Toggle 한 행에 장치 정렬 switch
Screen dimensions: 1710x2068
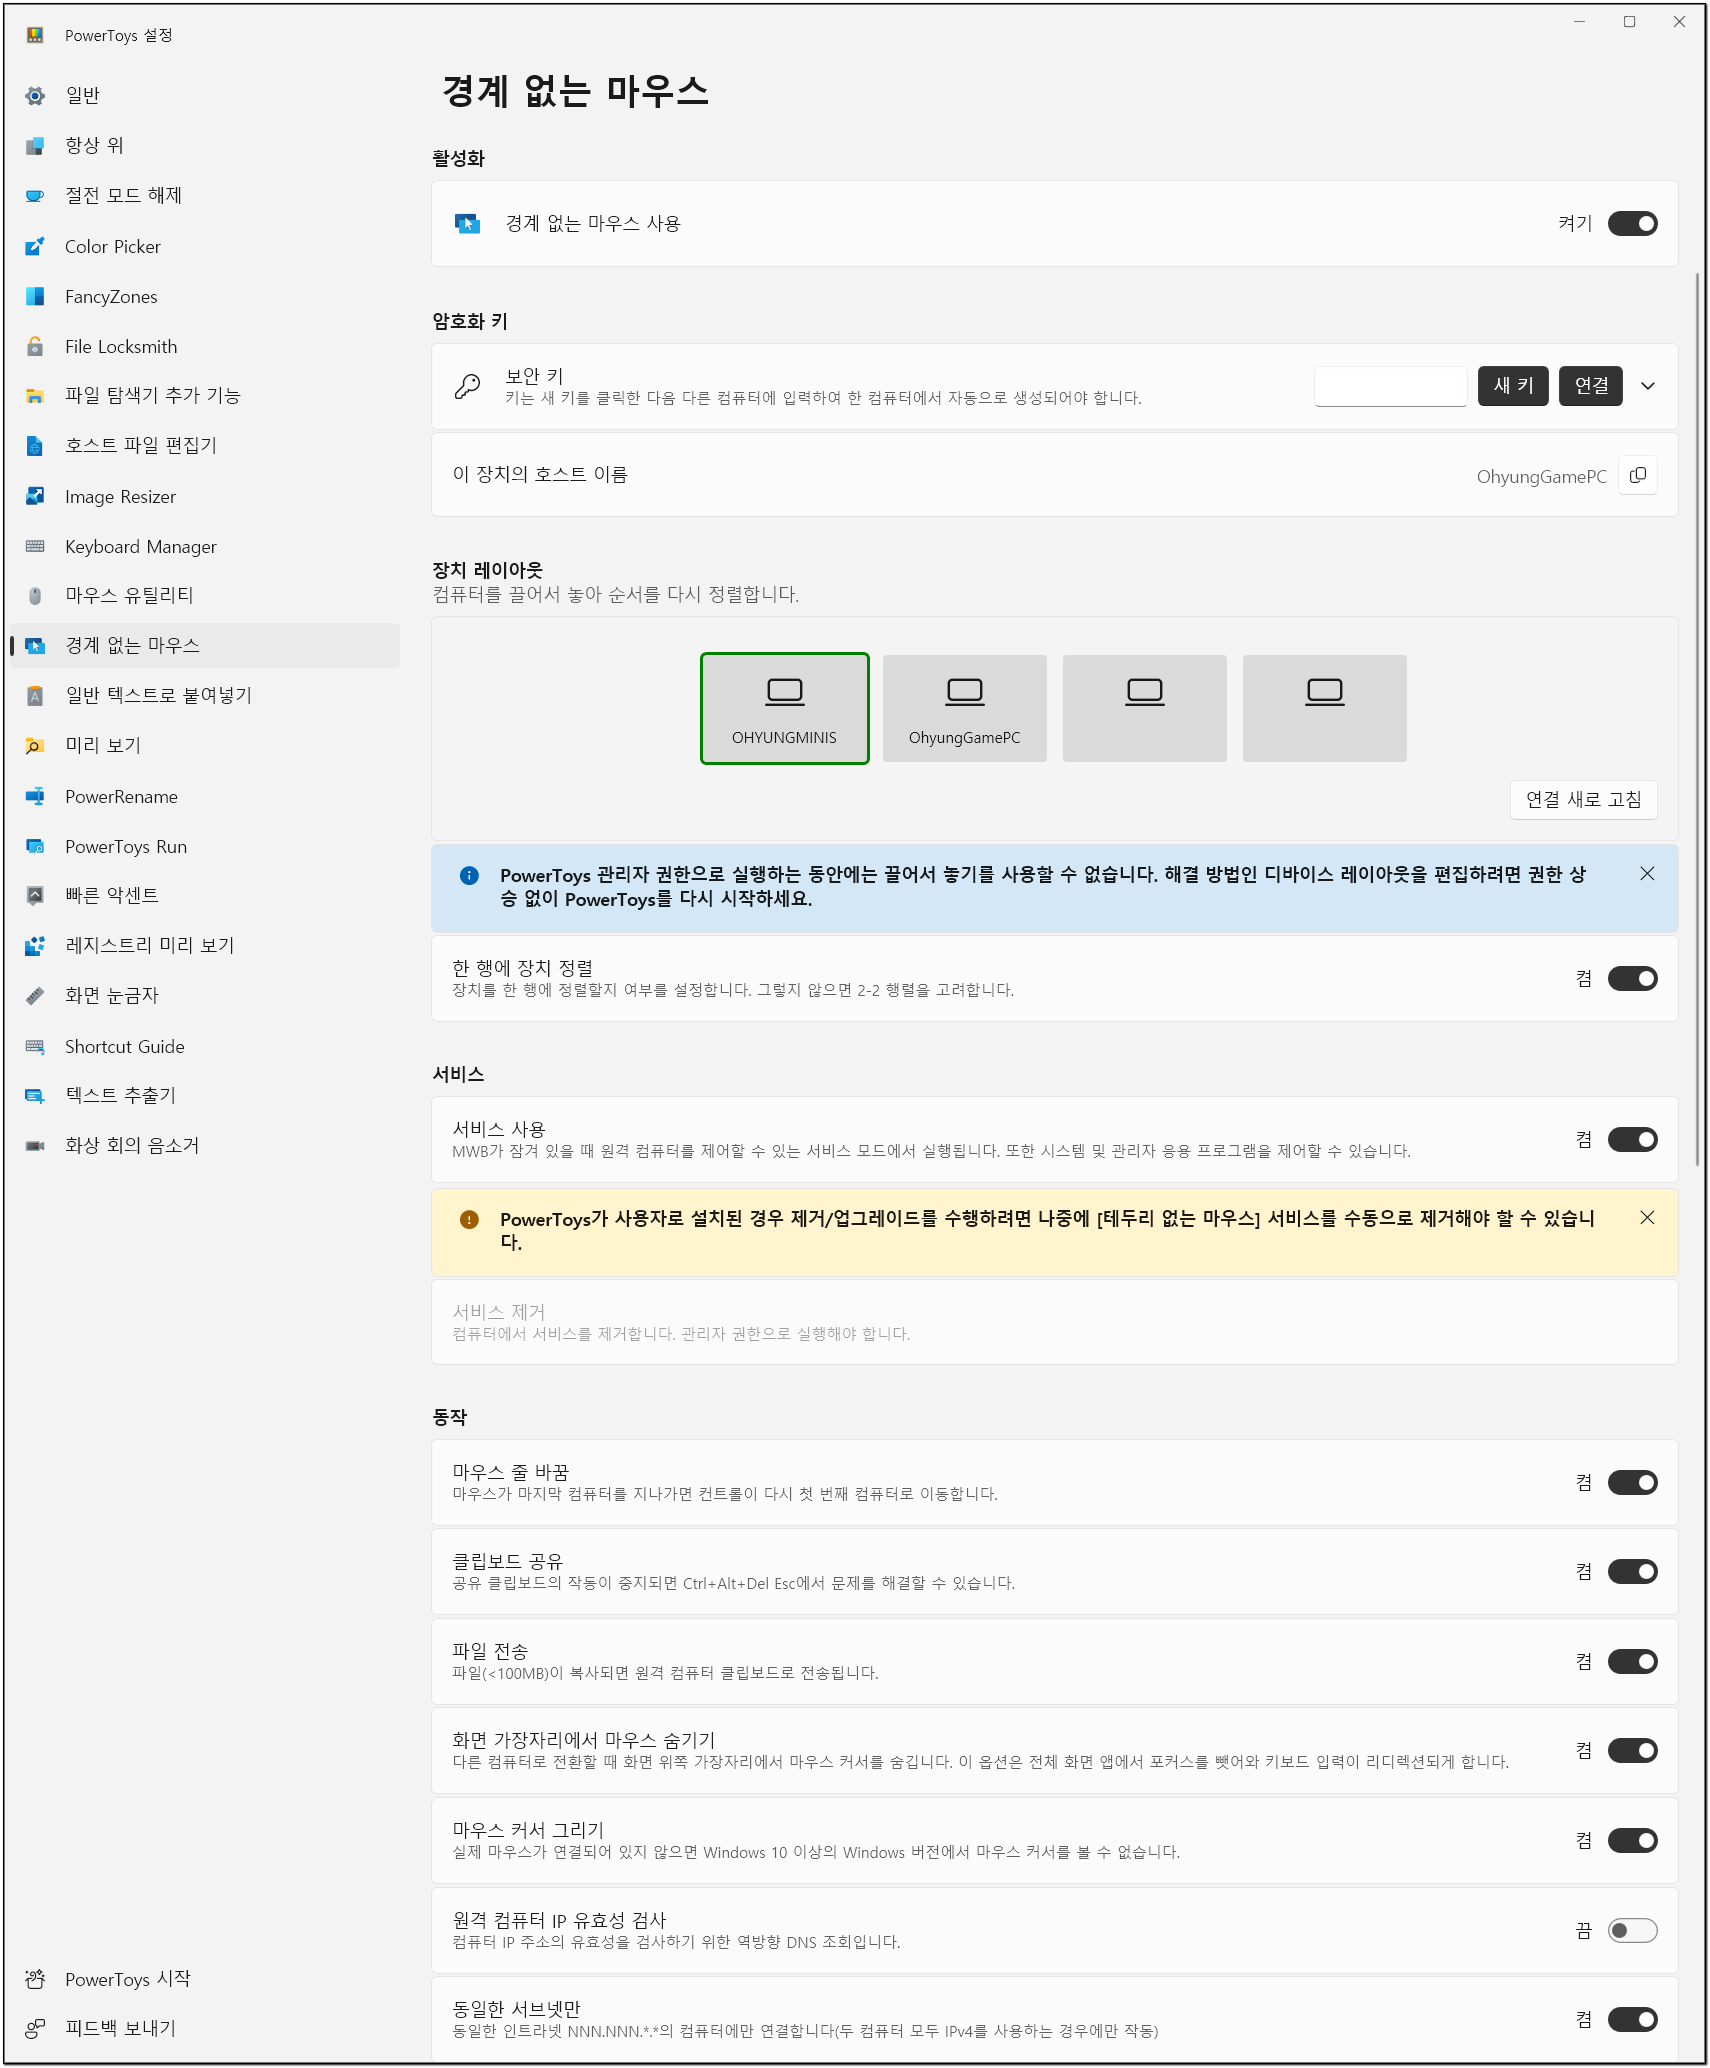[1632, 979]
